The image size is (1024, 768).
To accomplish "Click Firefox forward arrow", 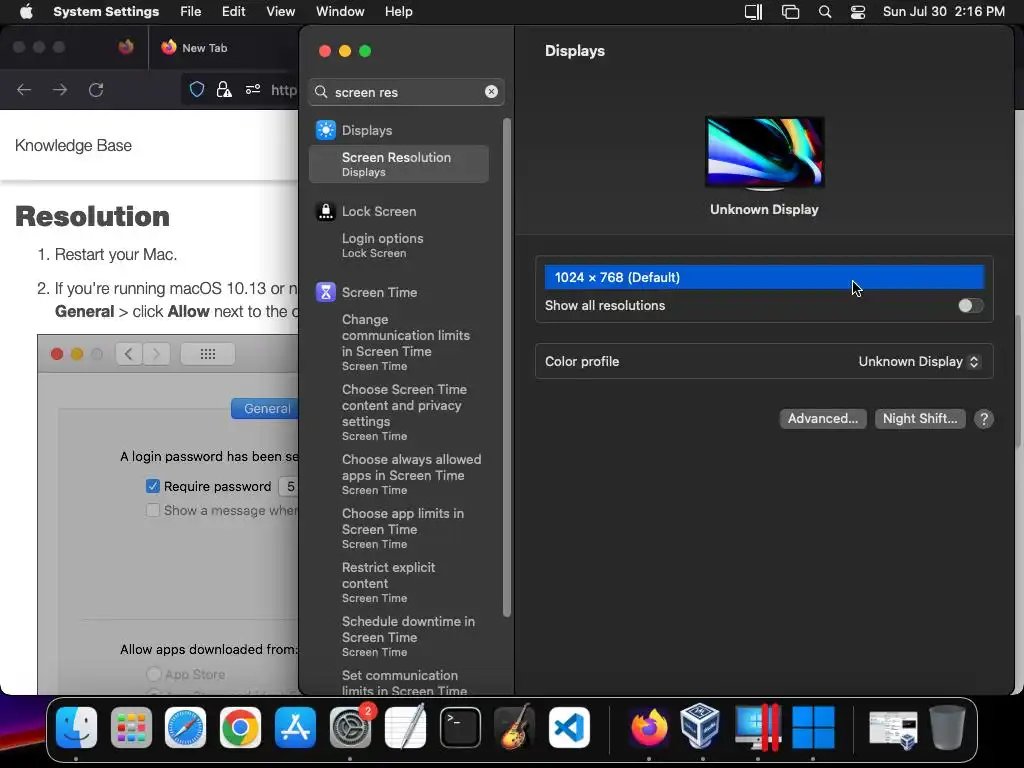I will pyautogui.click(x=60, y=89).
